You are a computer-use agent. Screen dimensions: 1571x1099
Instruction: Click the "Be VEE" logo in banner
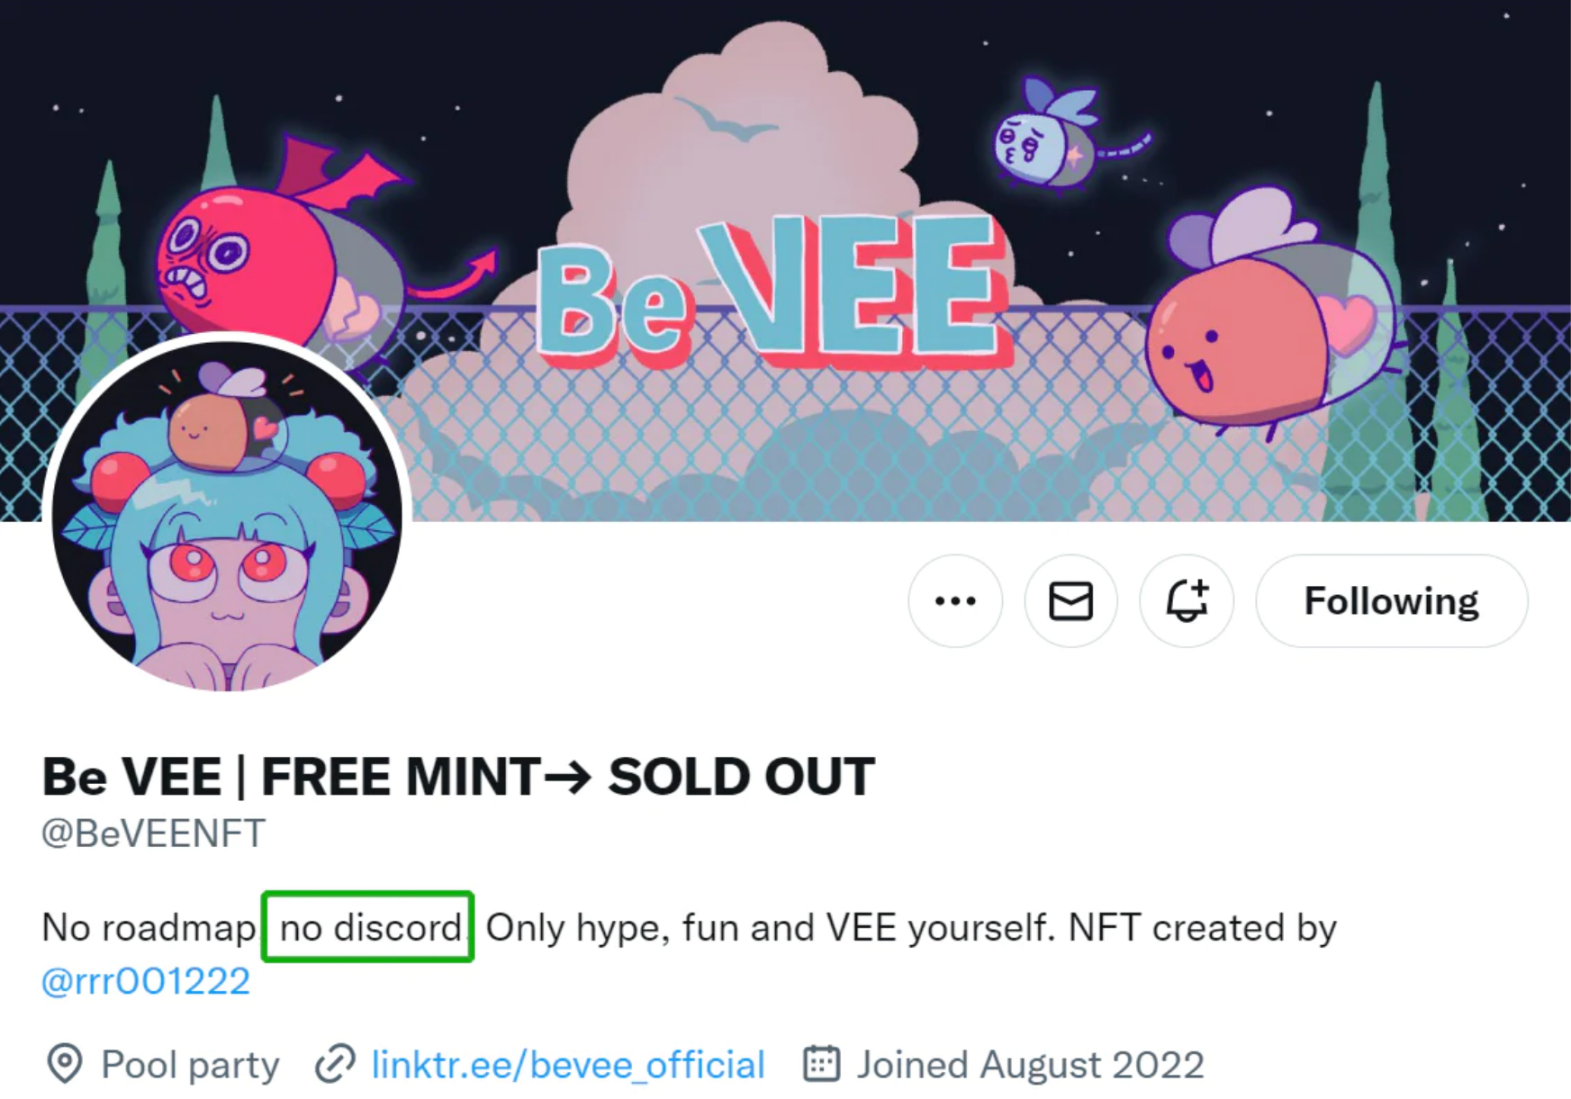[770, 292]
